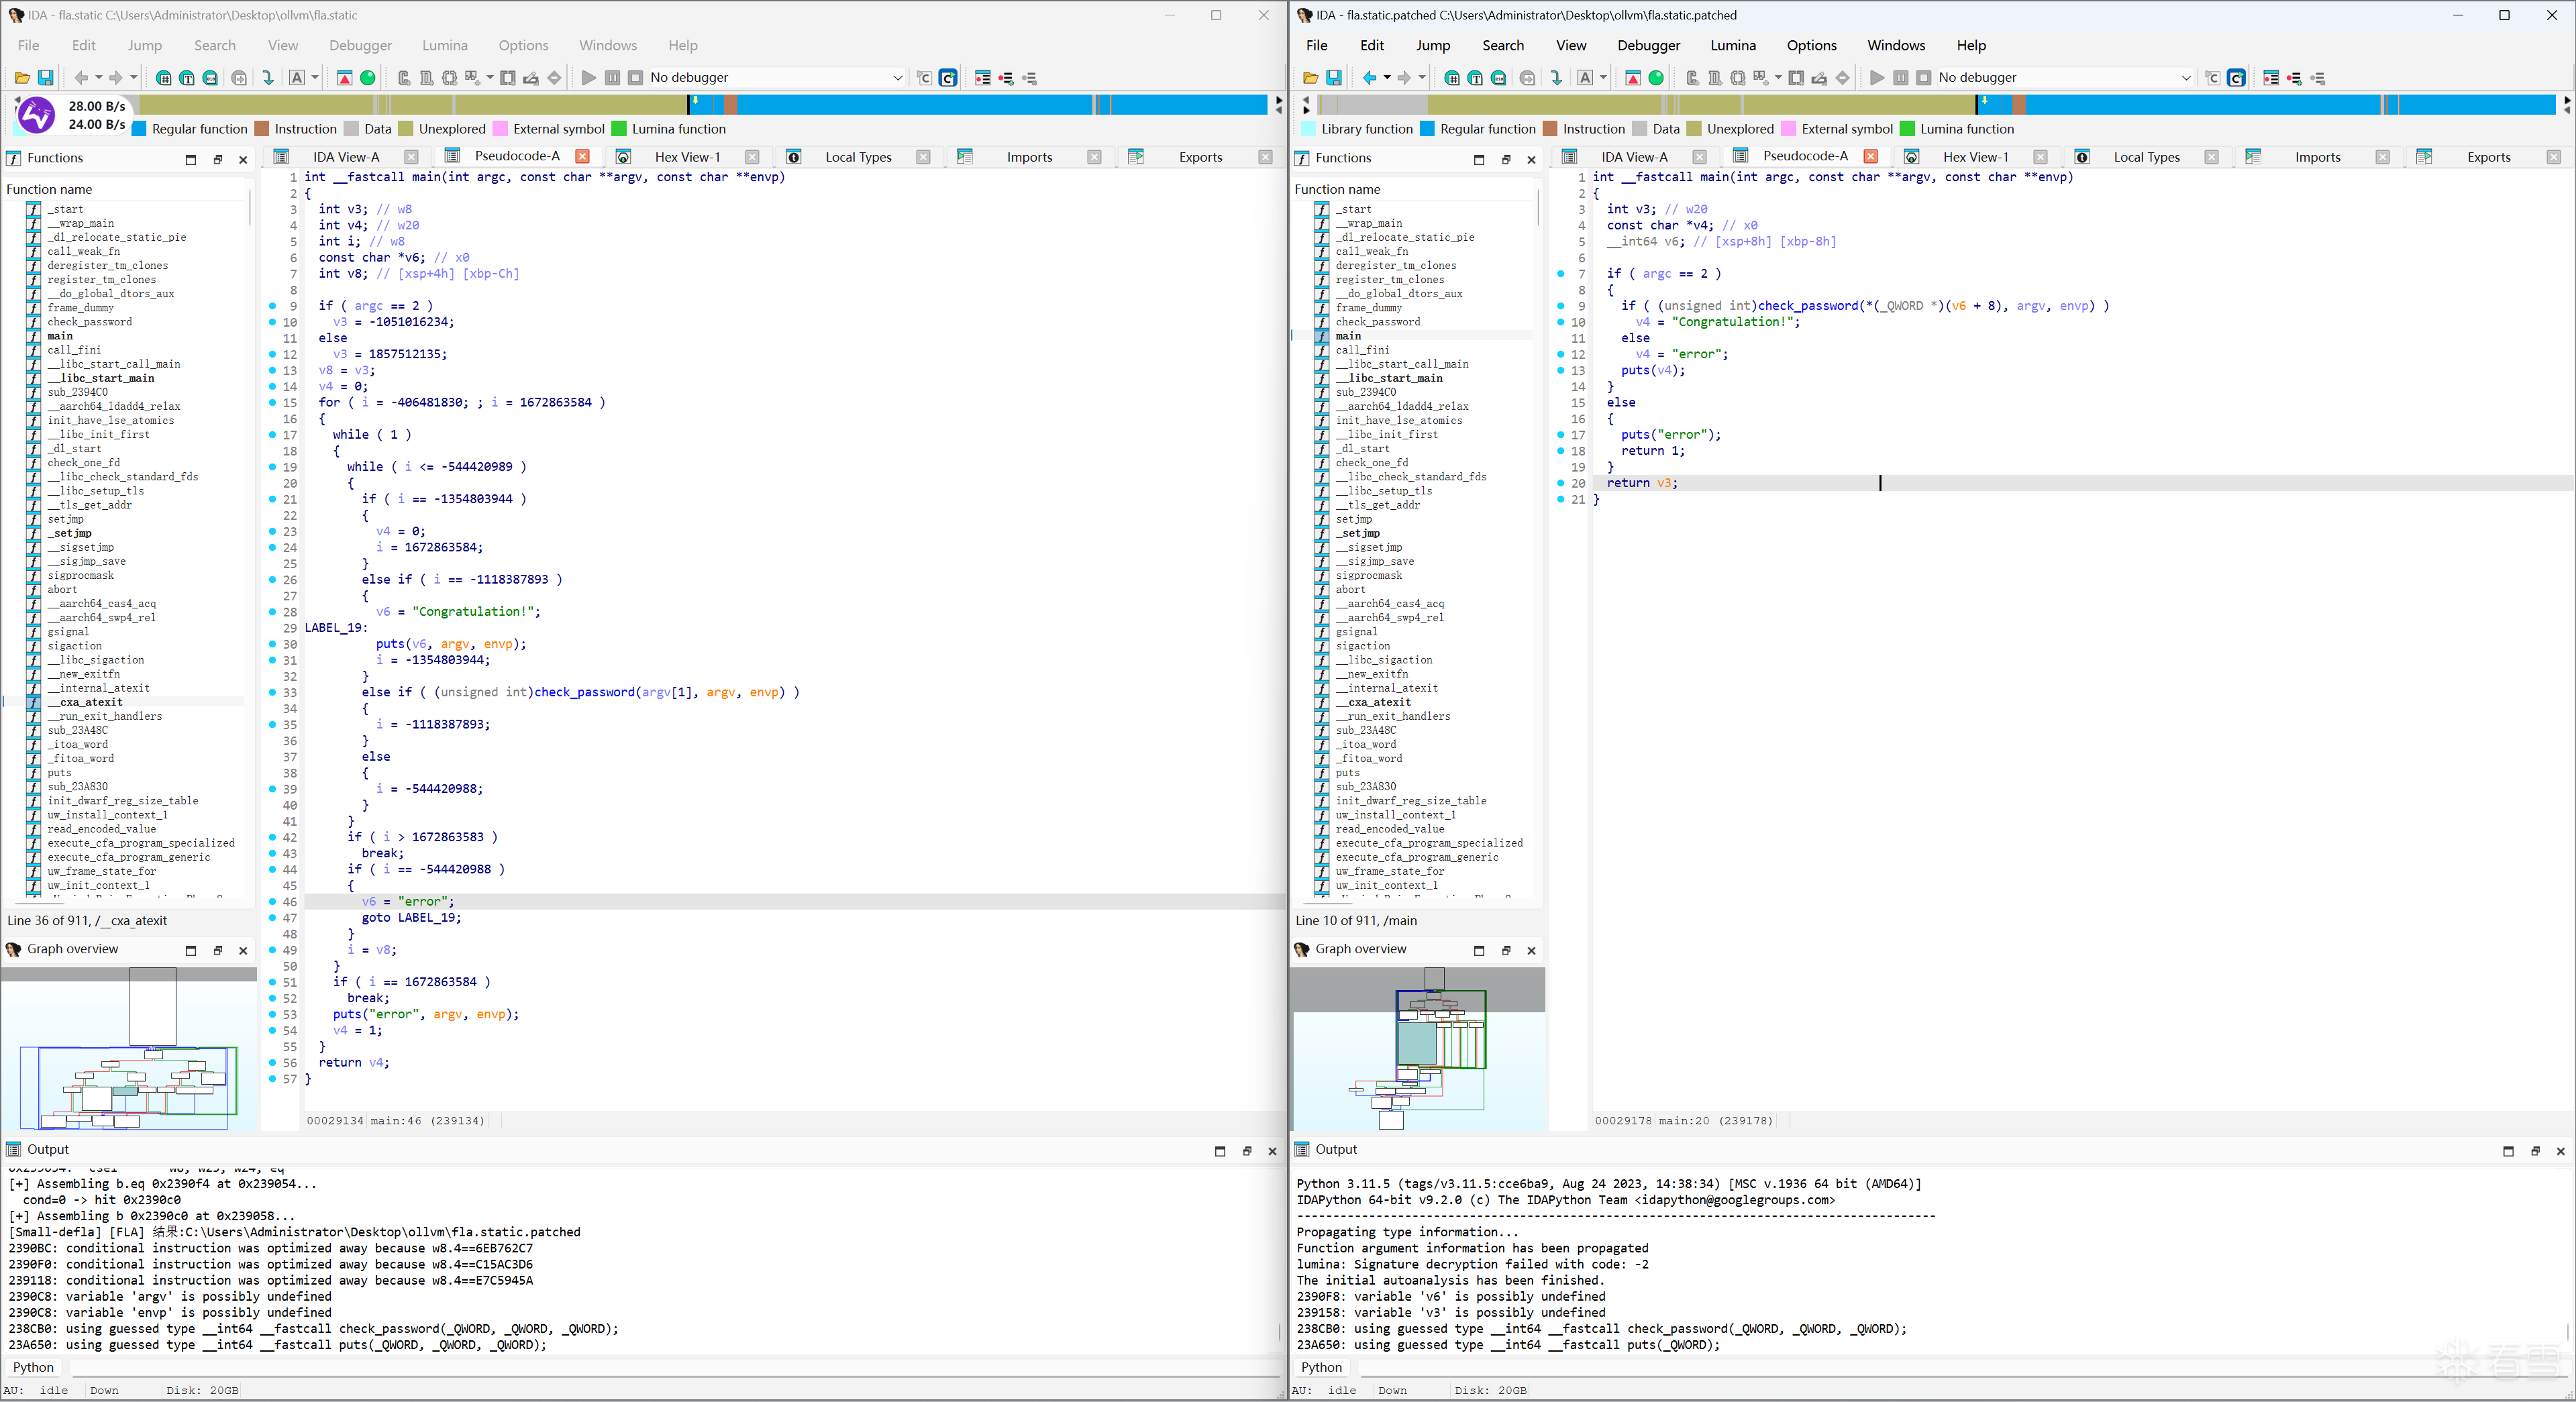Select check_password in right Functions list
2576x1402 pixels.
click(1377, 322)
